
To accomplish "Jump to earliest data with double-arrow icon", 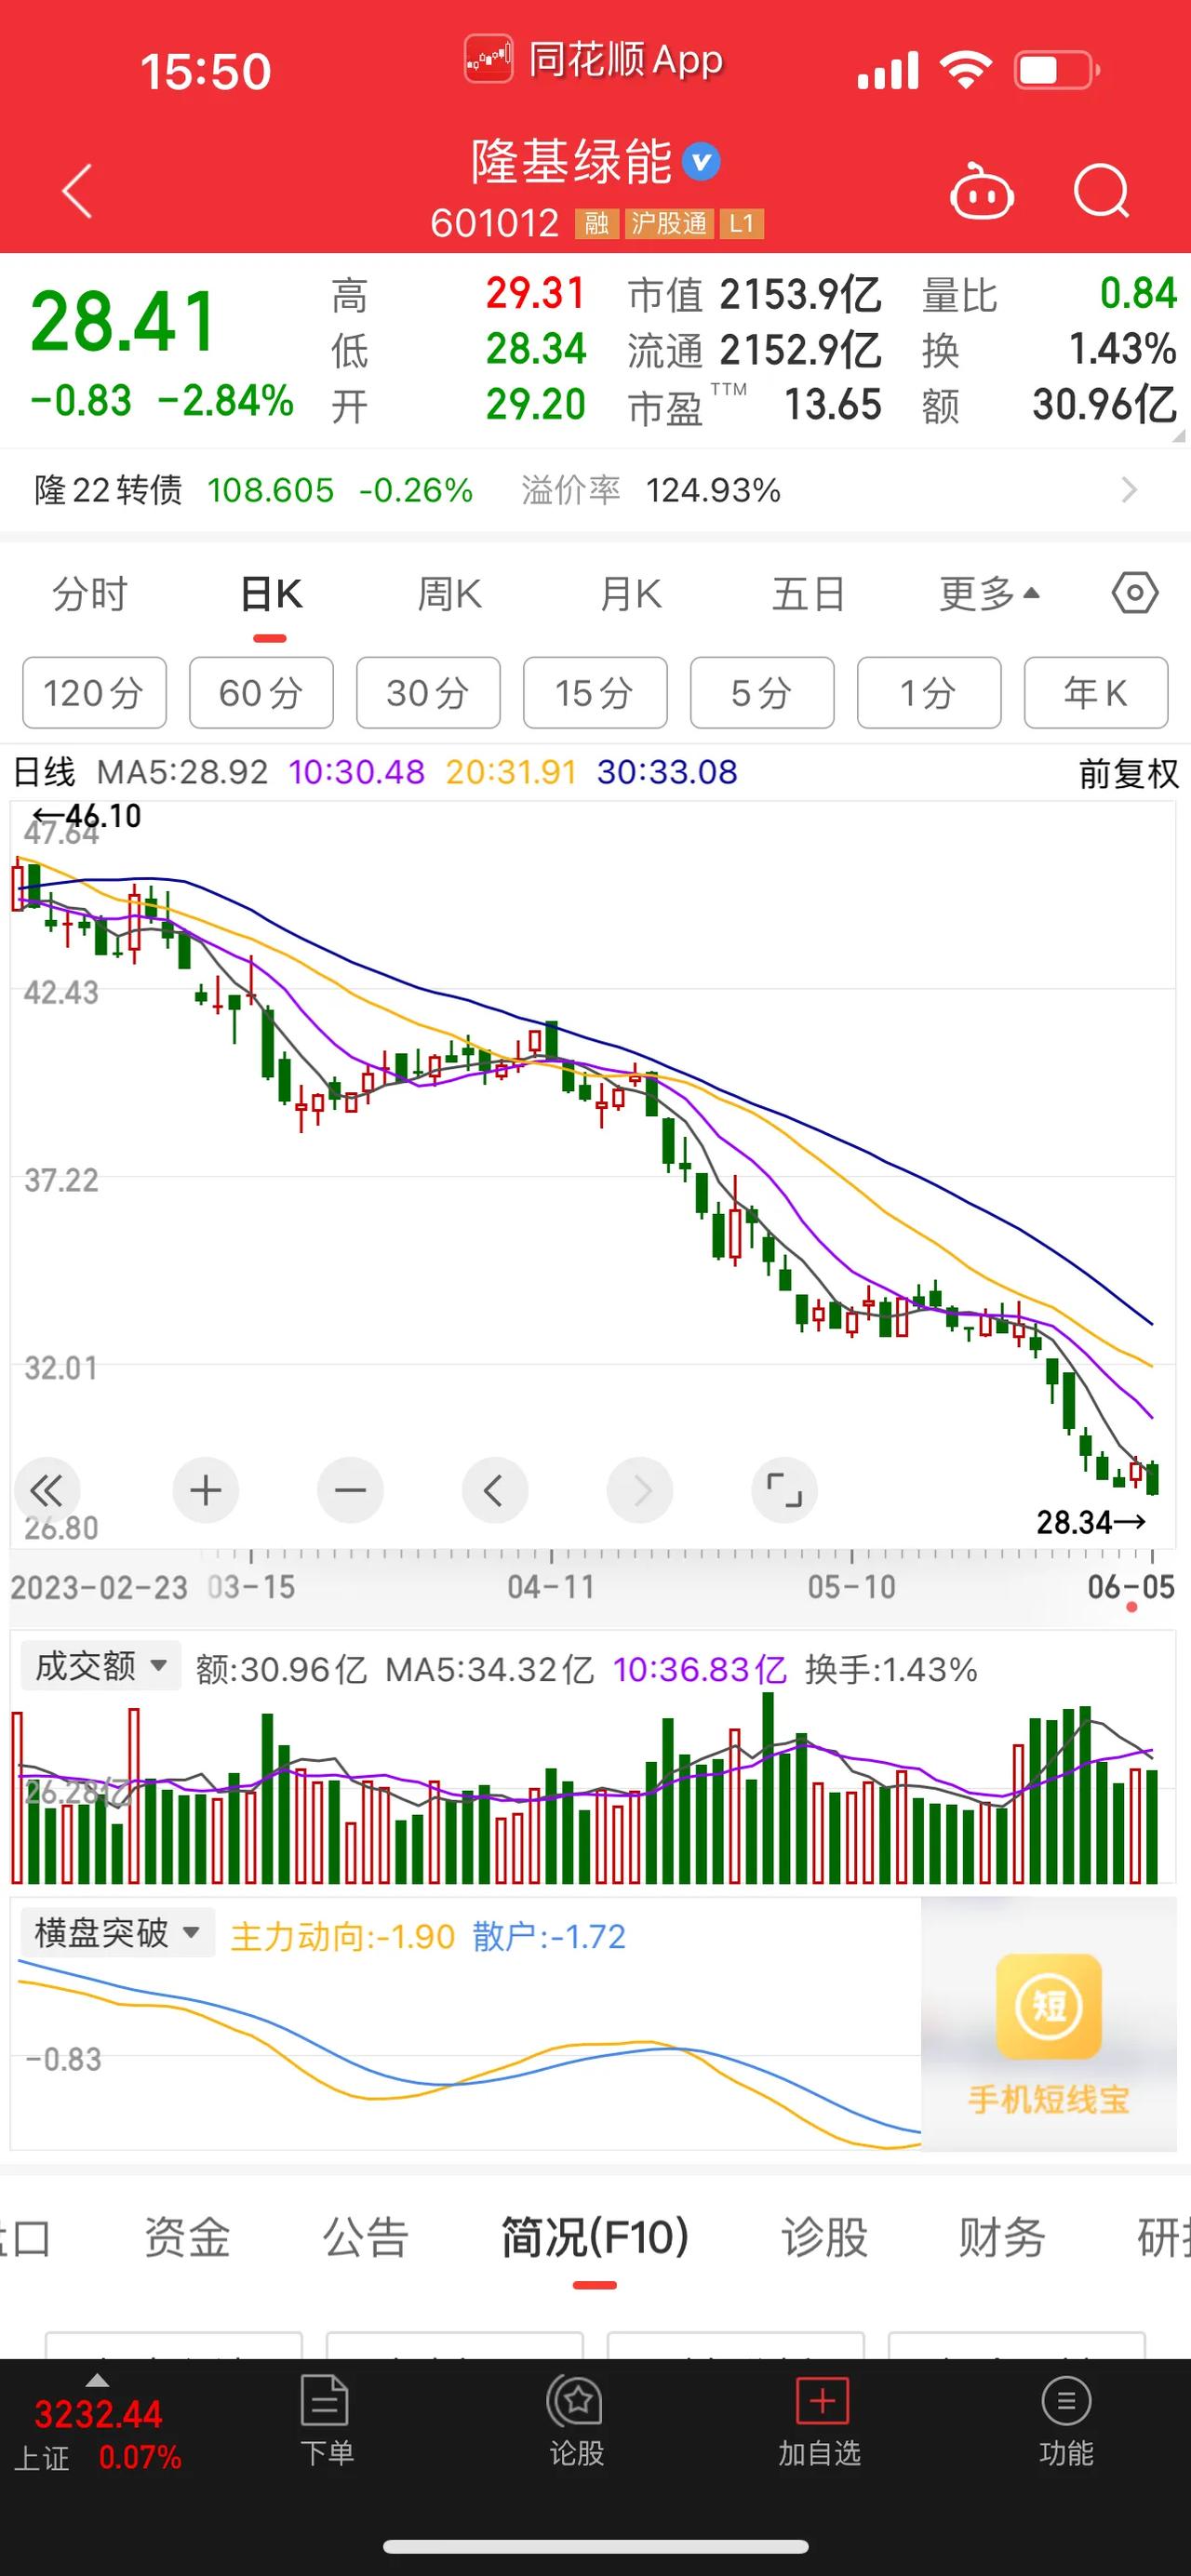I will pos(46,1491).
